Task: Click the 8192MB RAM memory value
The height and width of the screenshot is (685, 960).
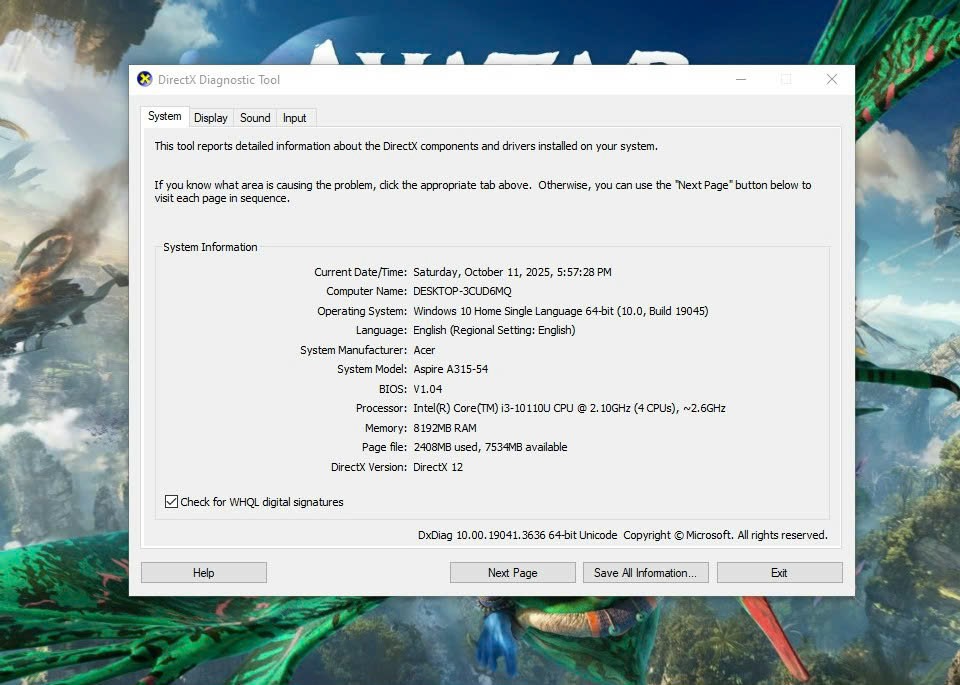Action: point(445,428)
